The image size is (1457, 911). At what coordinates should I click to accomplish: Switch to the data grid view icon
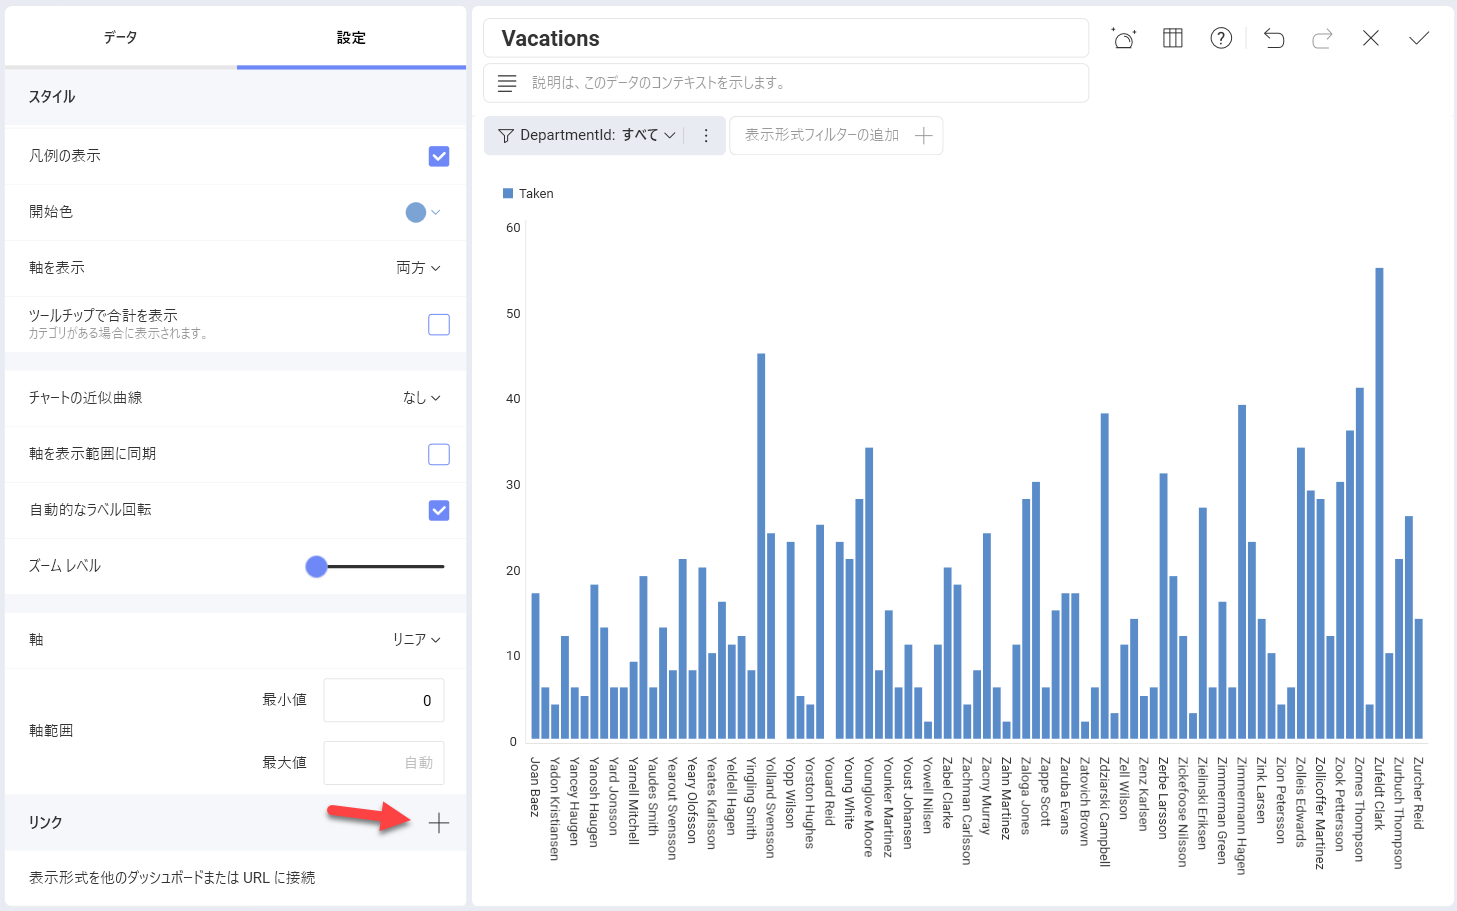1173,38
